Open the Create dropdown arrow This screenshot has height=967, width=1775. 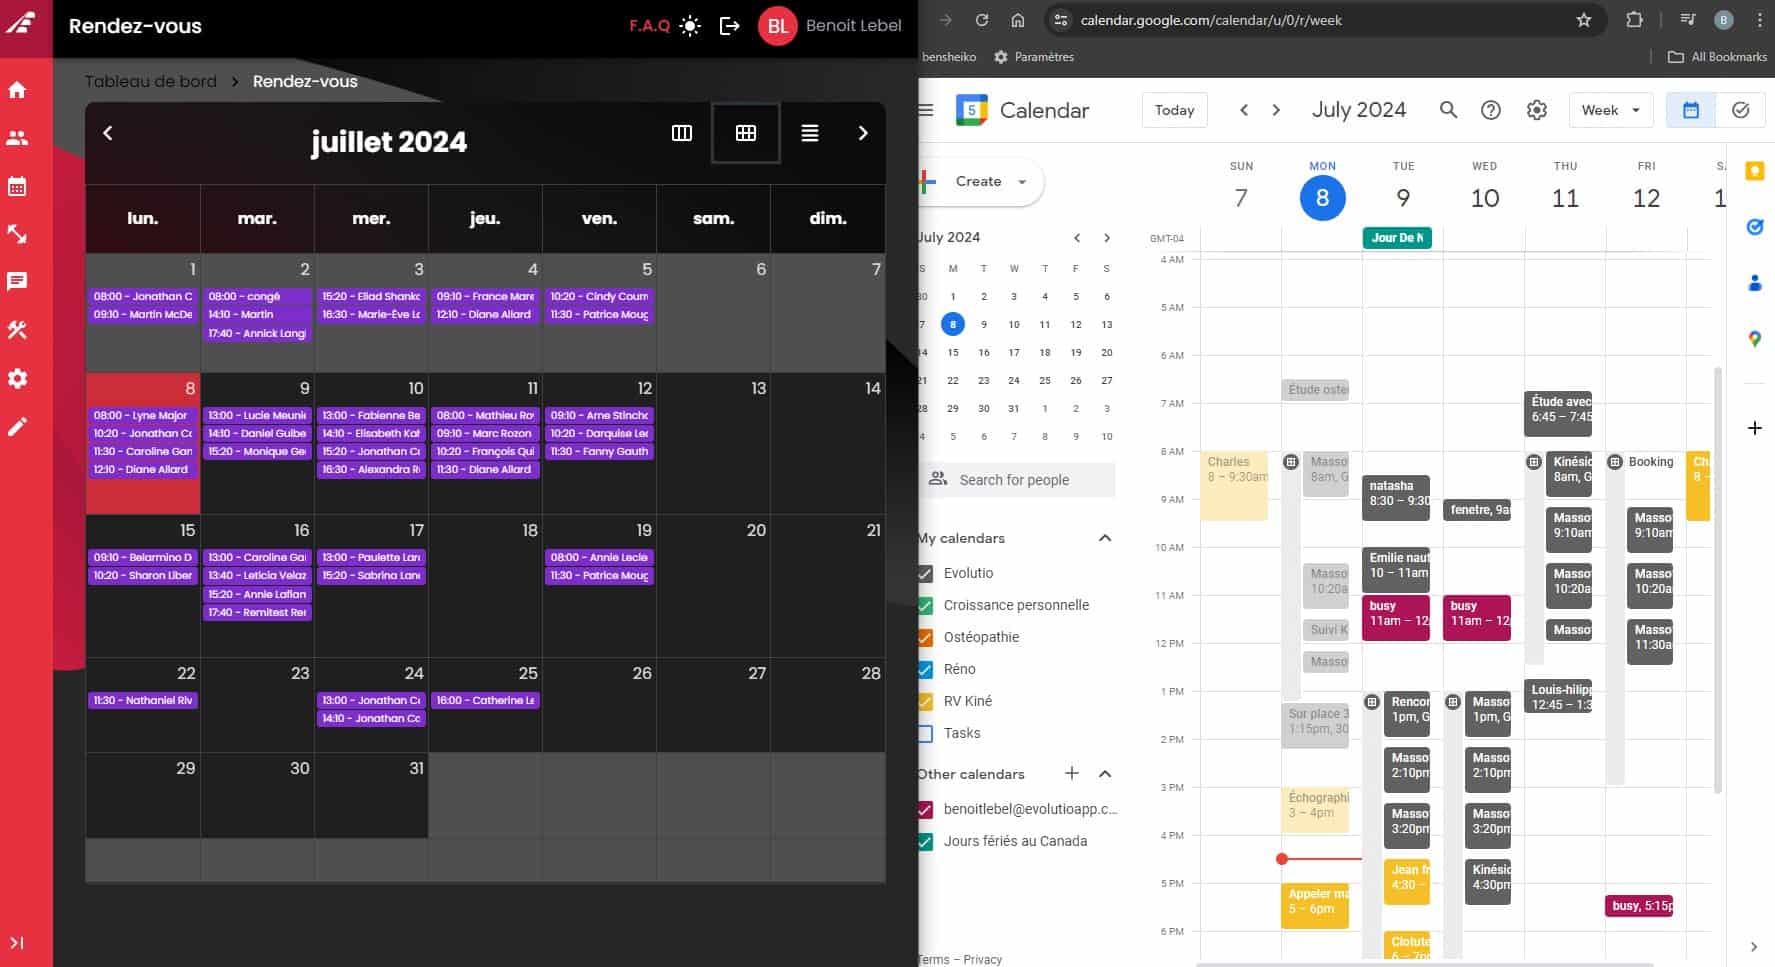(x=1022, y=182)
